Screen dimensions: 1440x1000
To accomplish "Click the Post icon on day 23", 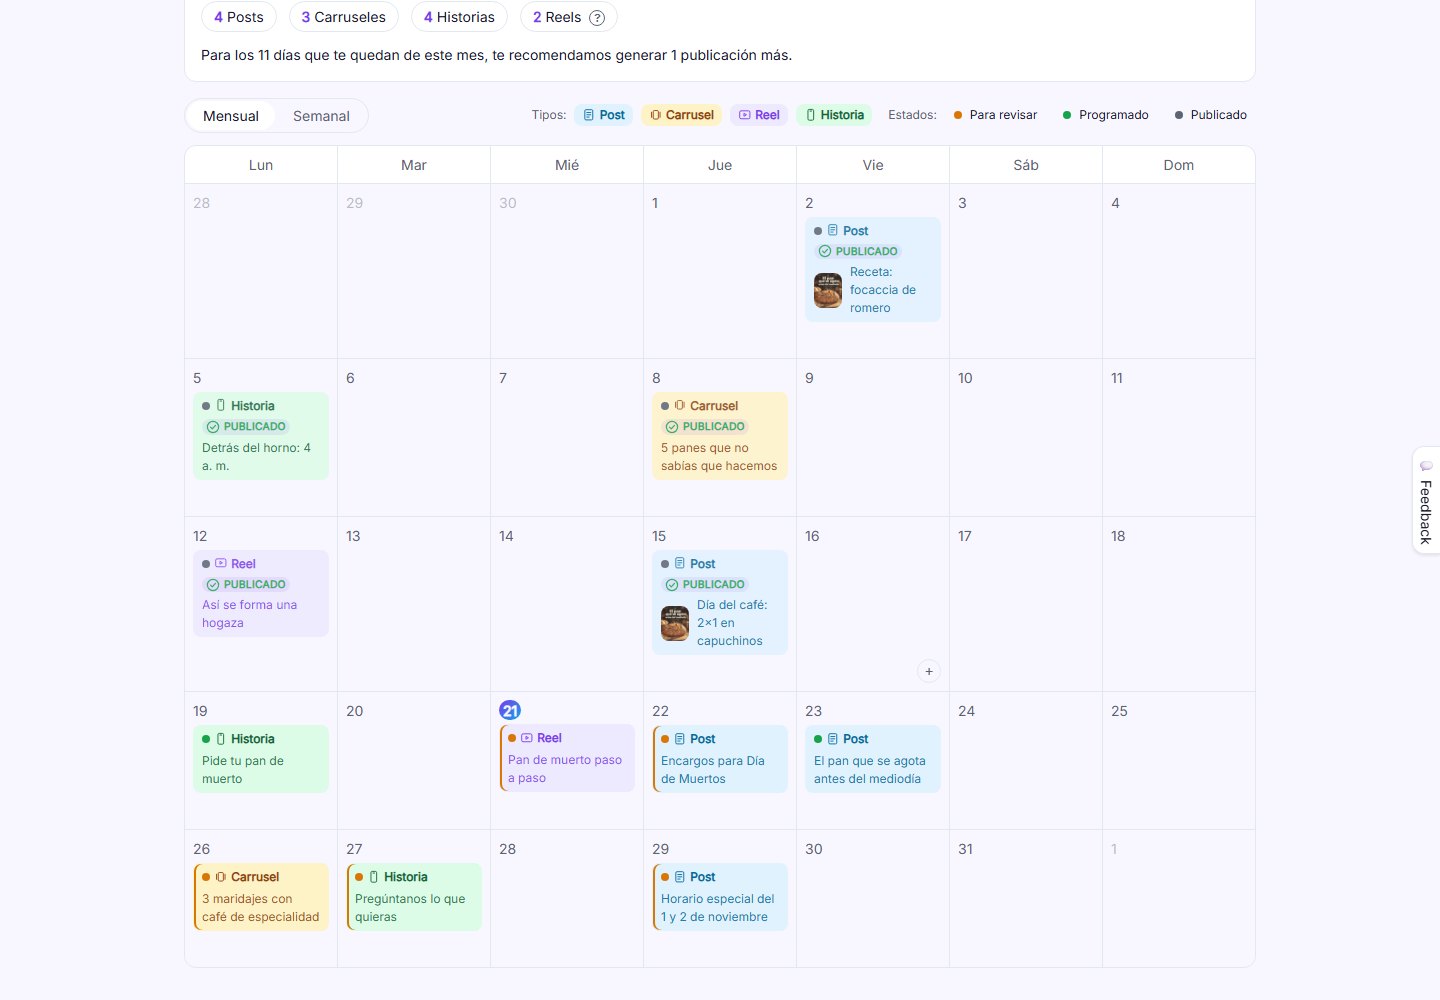I will [x=833, y=739].
